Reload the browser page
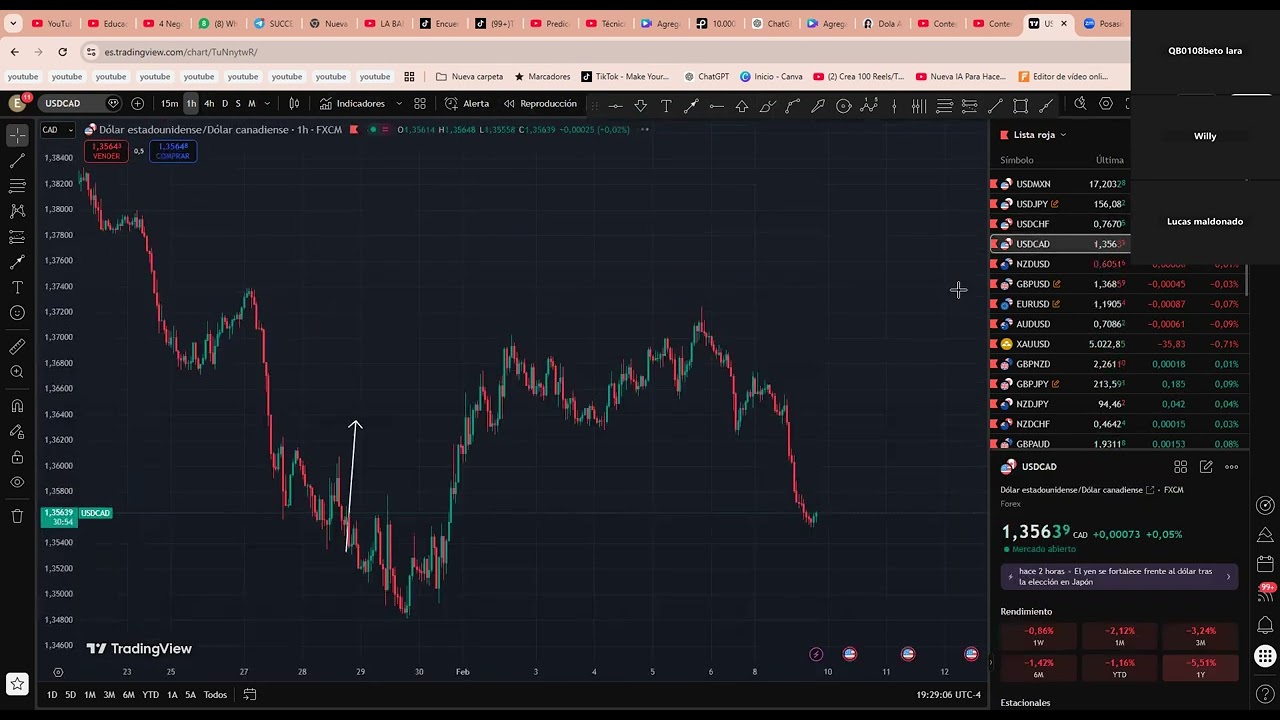Image resolution: width=1280 pixels, height=720 pixels. pyautogui.click(x=62, y=52)
